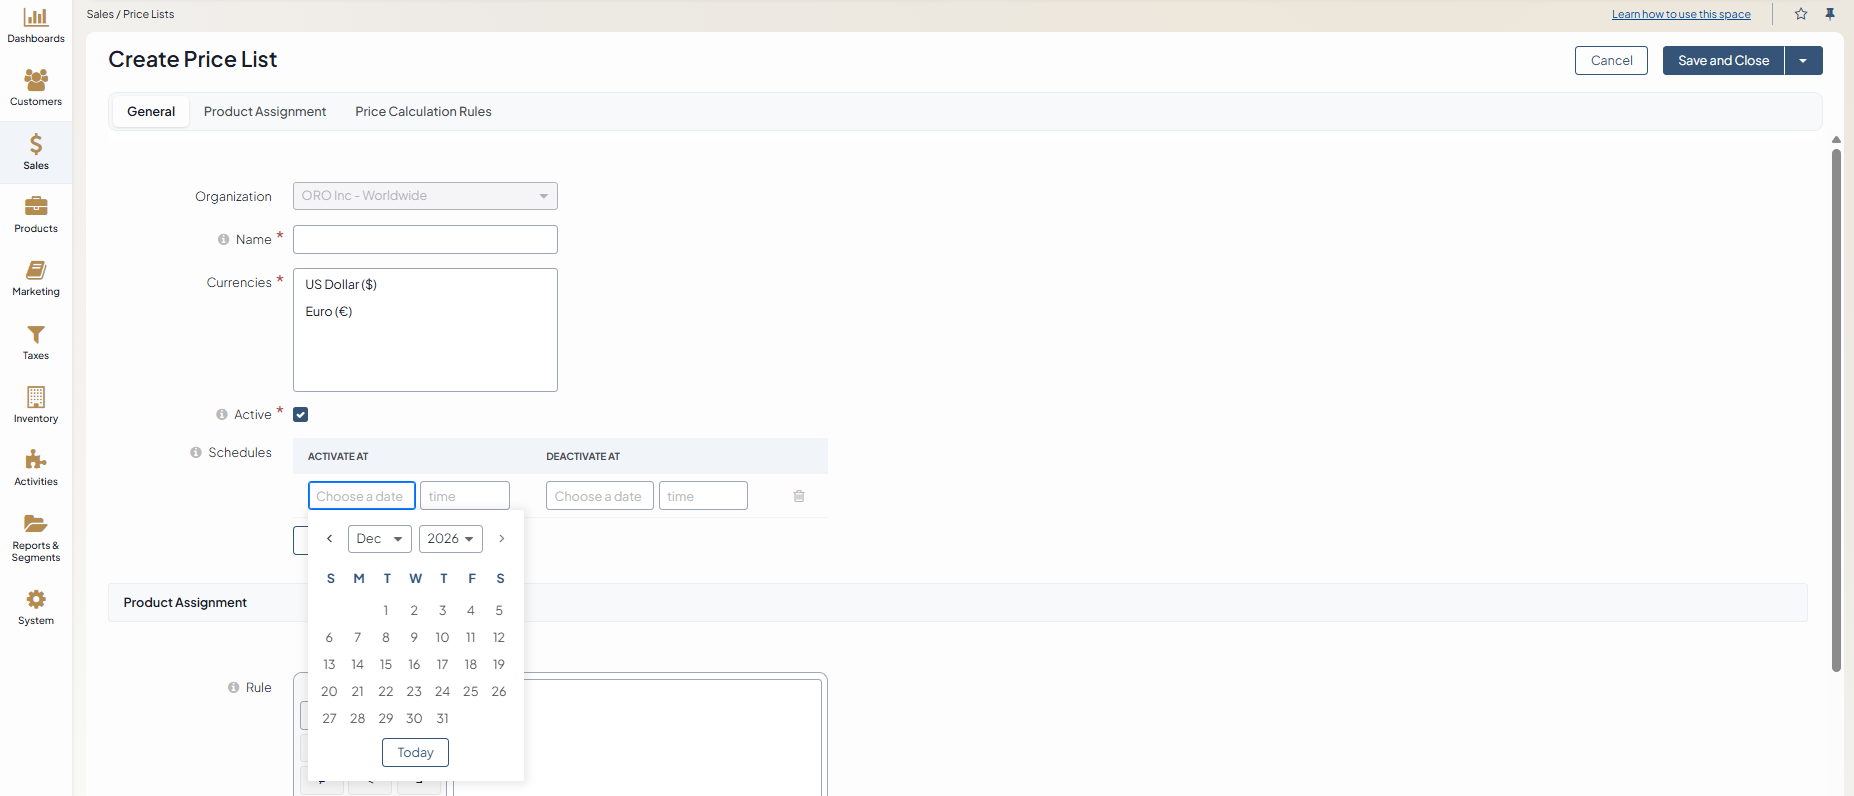Open the Dashboards menu icon
This screenshot has height=796, width=1854.
point(36,17)
